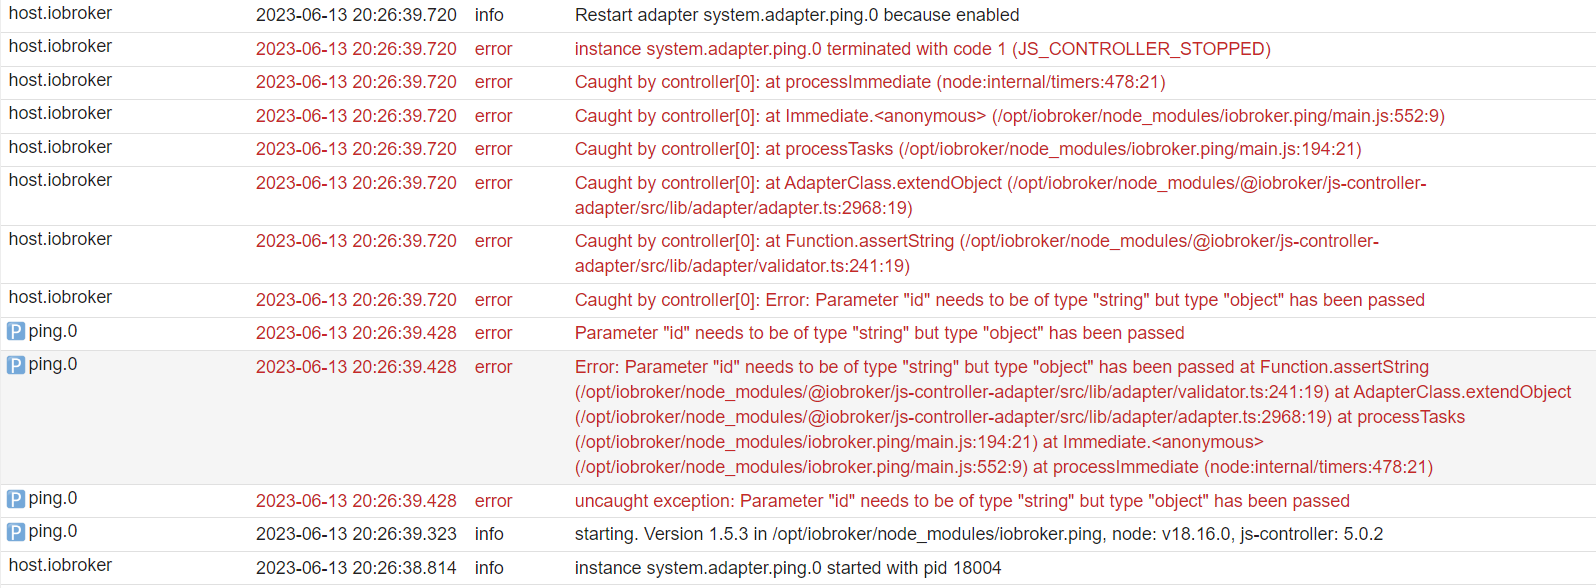
Task: Click "host.iobroker" in the "started with pid 18004" row
Action: 60,565
